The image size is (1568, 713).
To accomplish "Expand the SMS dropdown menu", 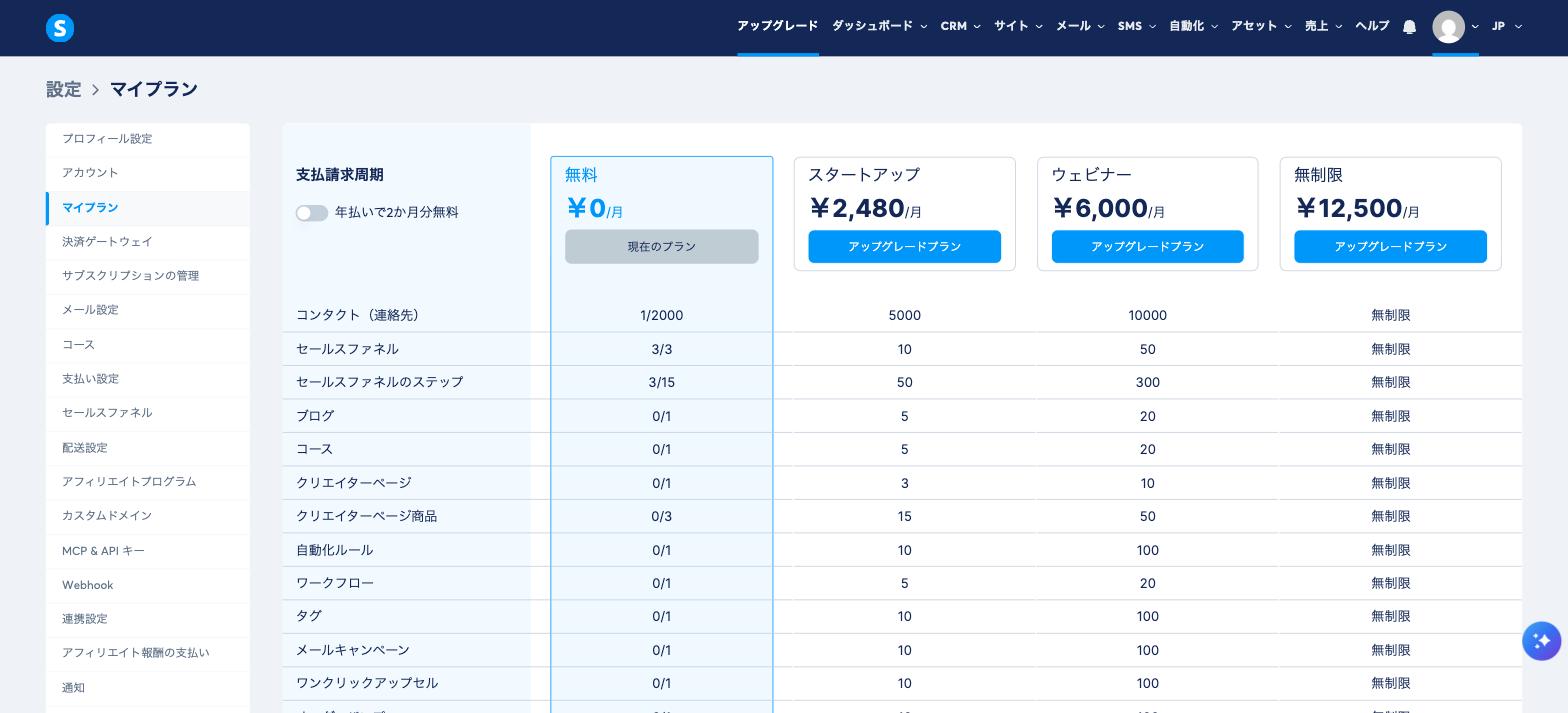I will coord(1137,26).
